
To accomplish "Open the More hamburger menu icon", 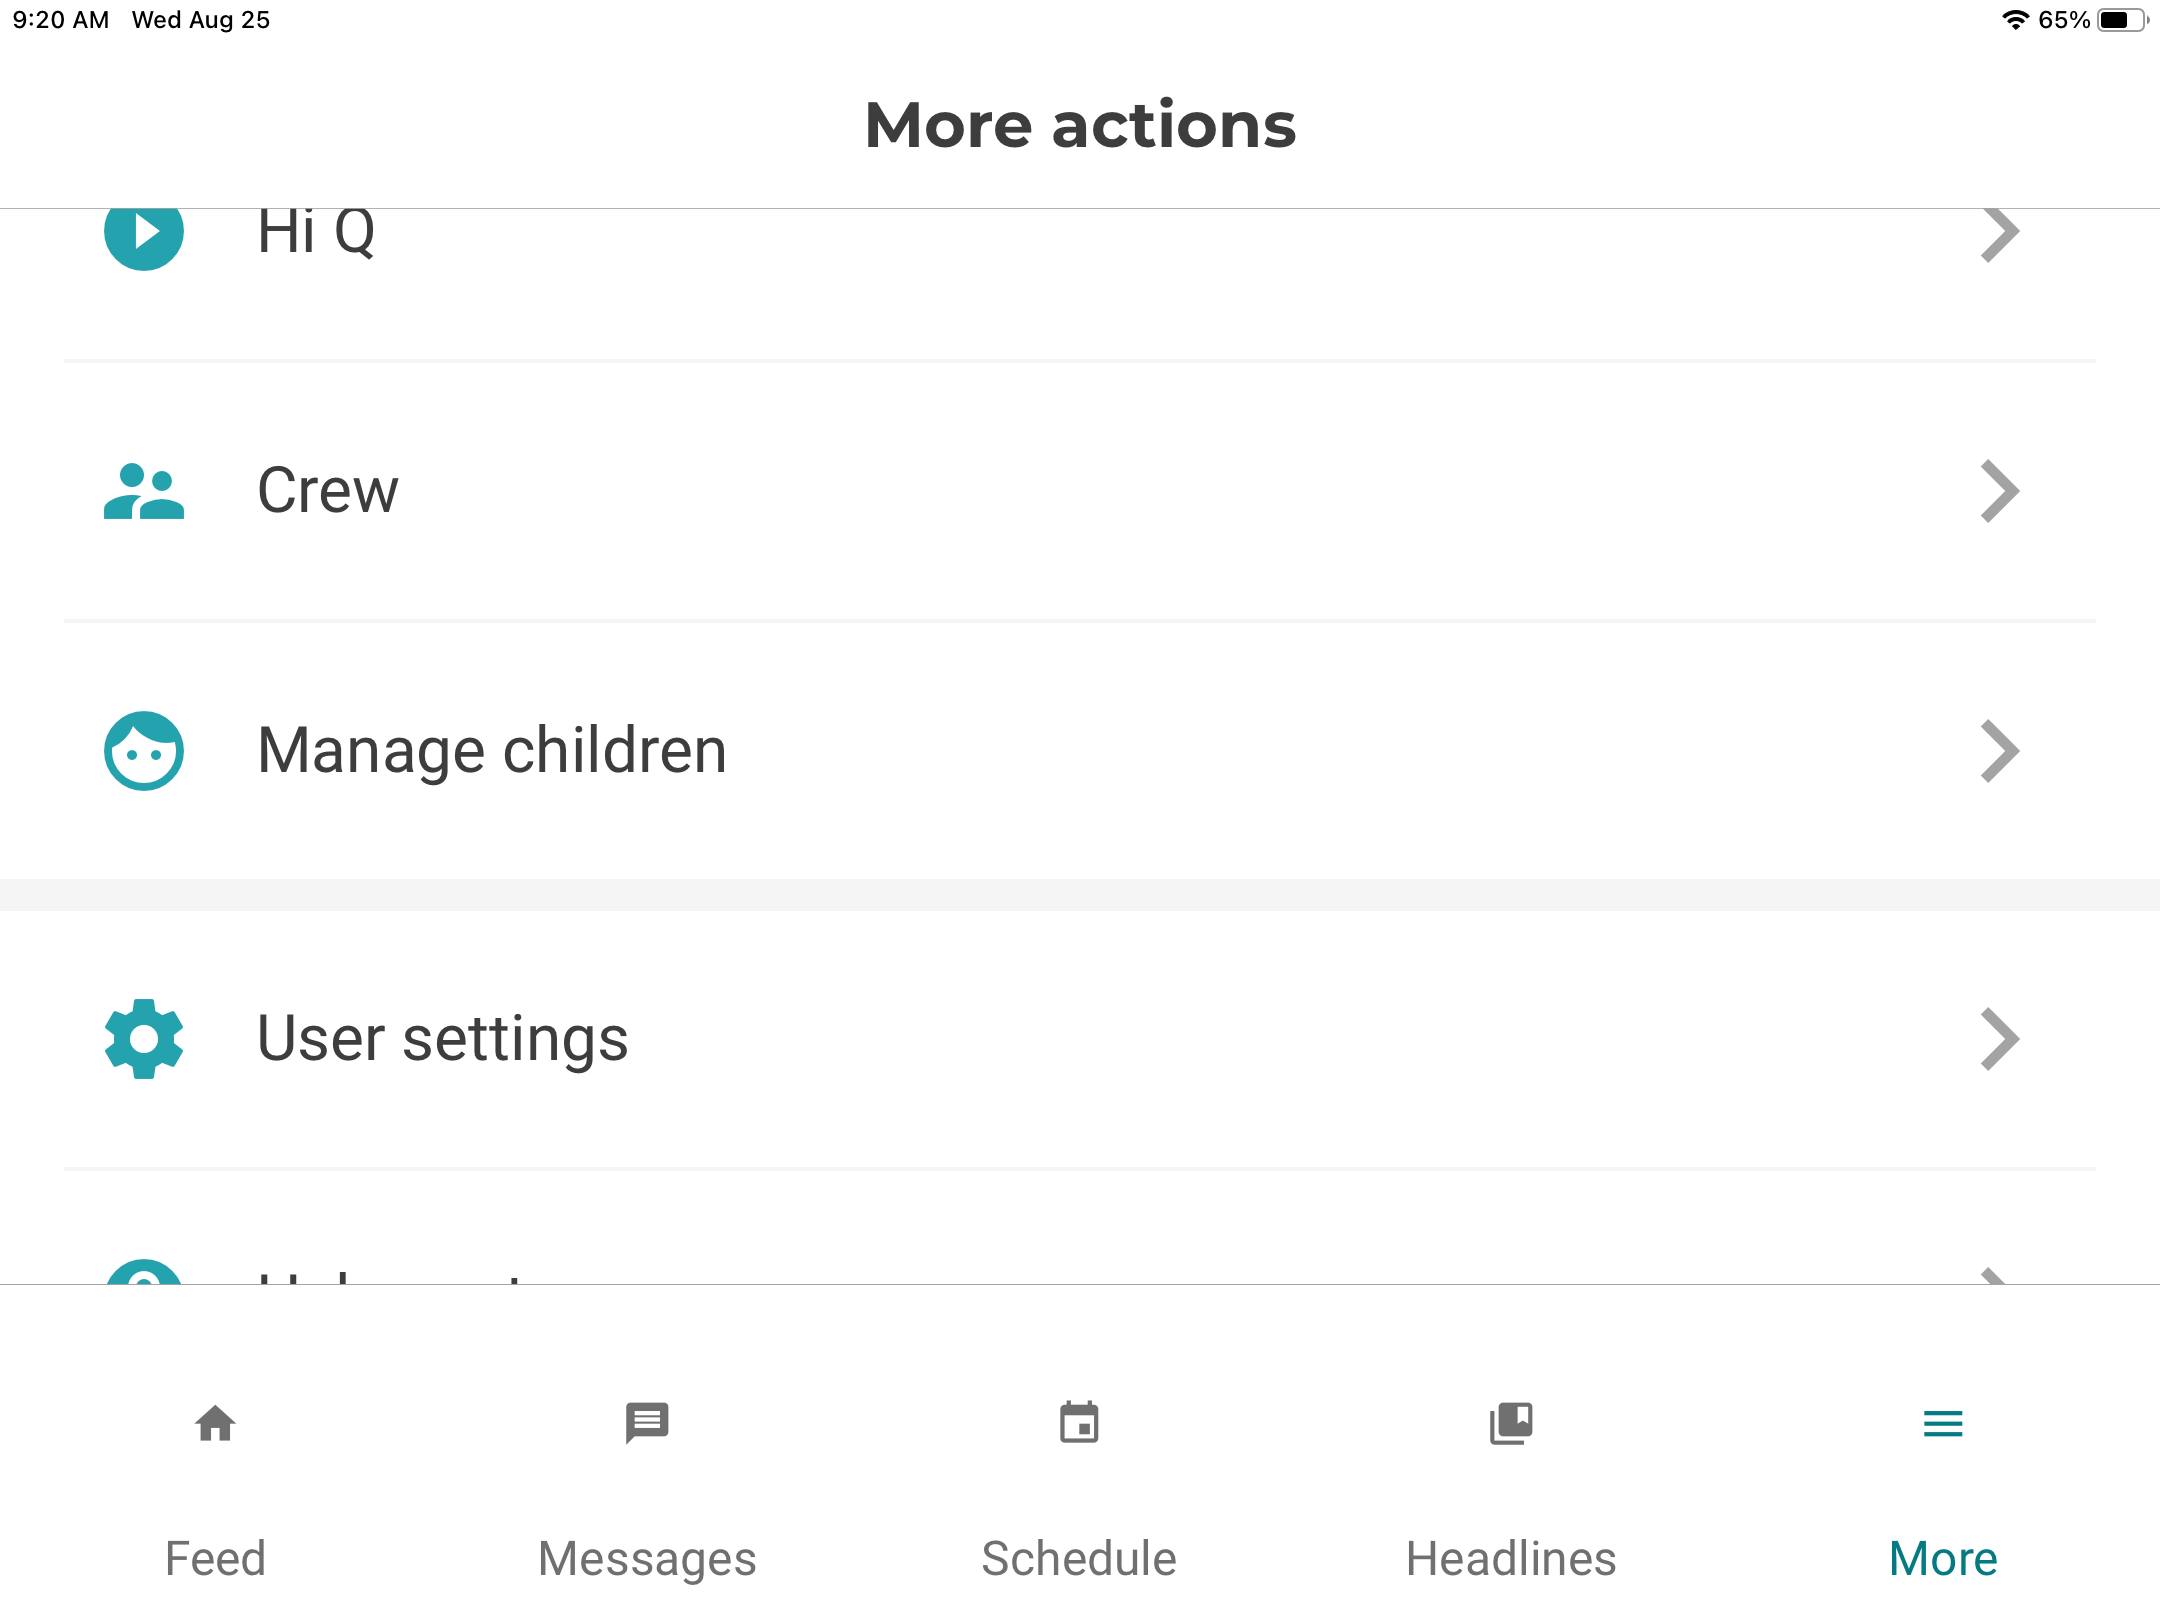I will pyautogui.click(x=1941, y=1424).
